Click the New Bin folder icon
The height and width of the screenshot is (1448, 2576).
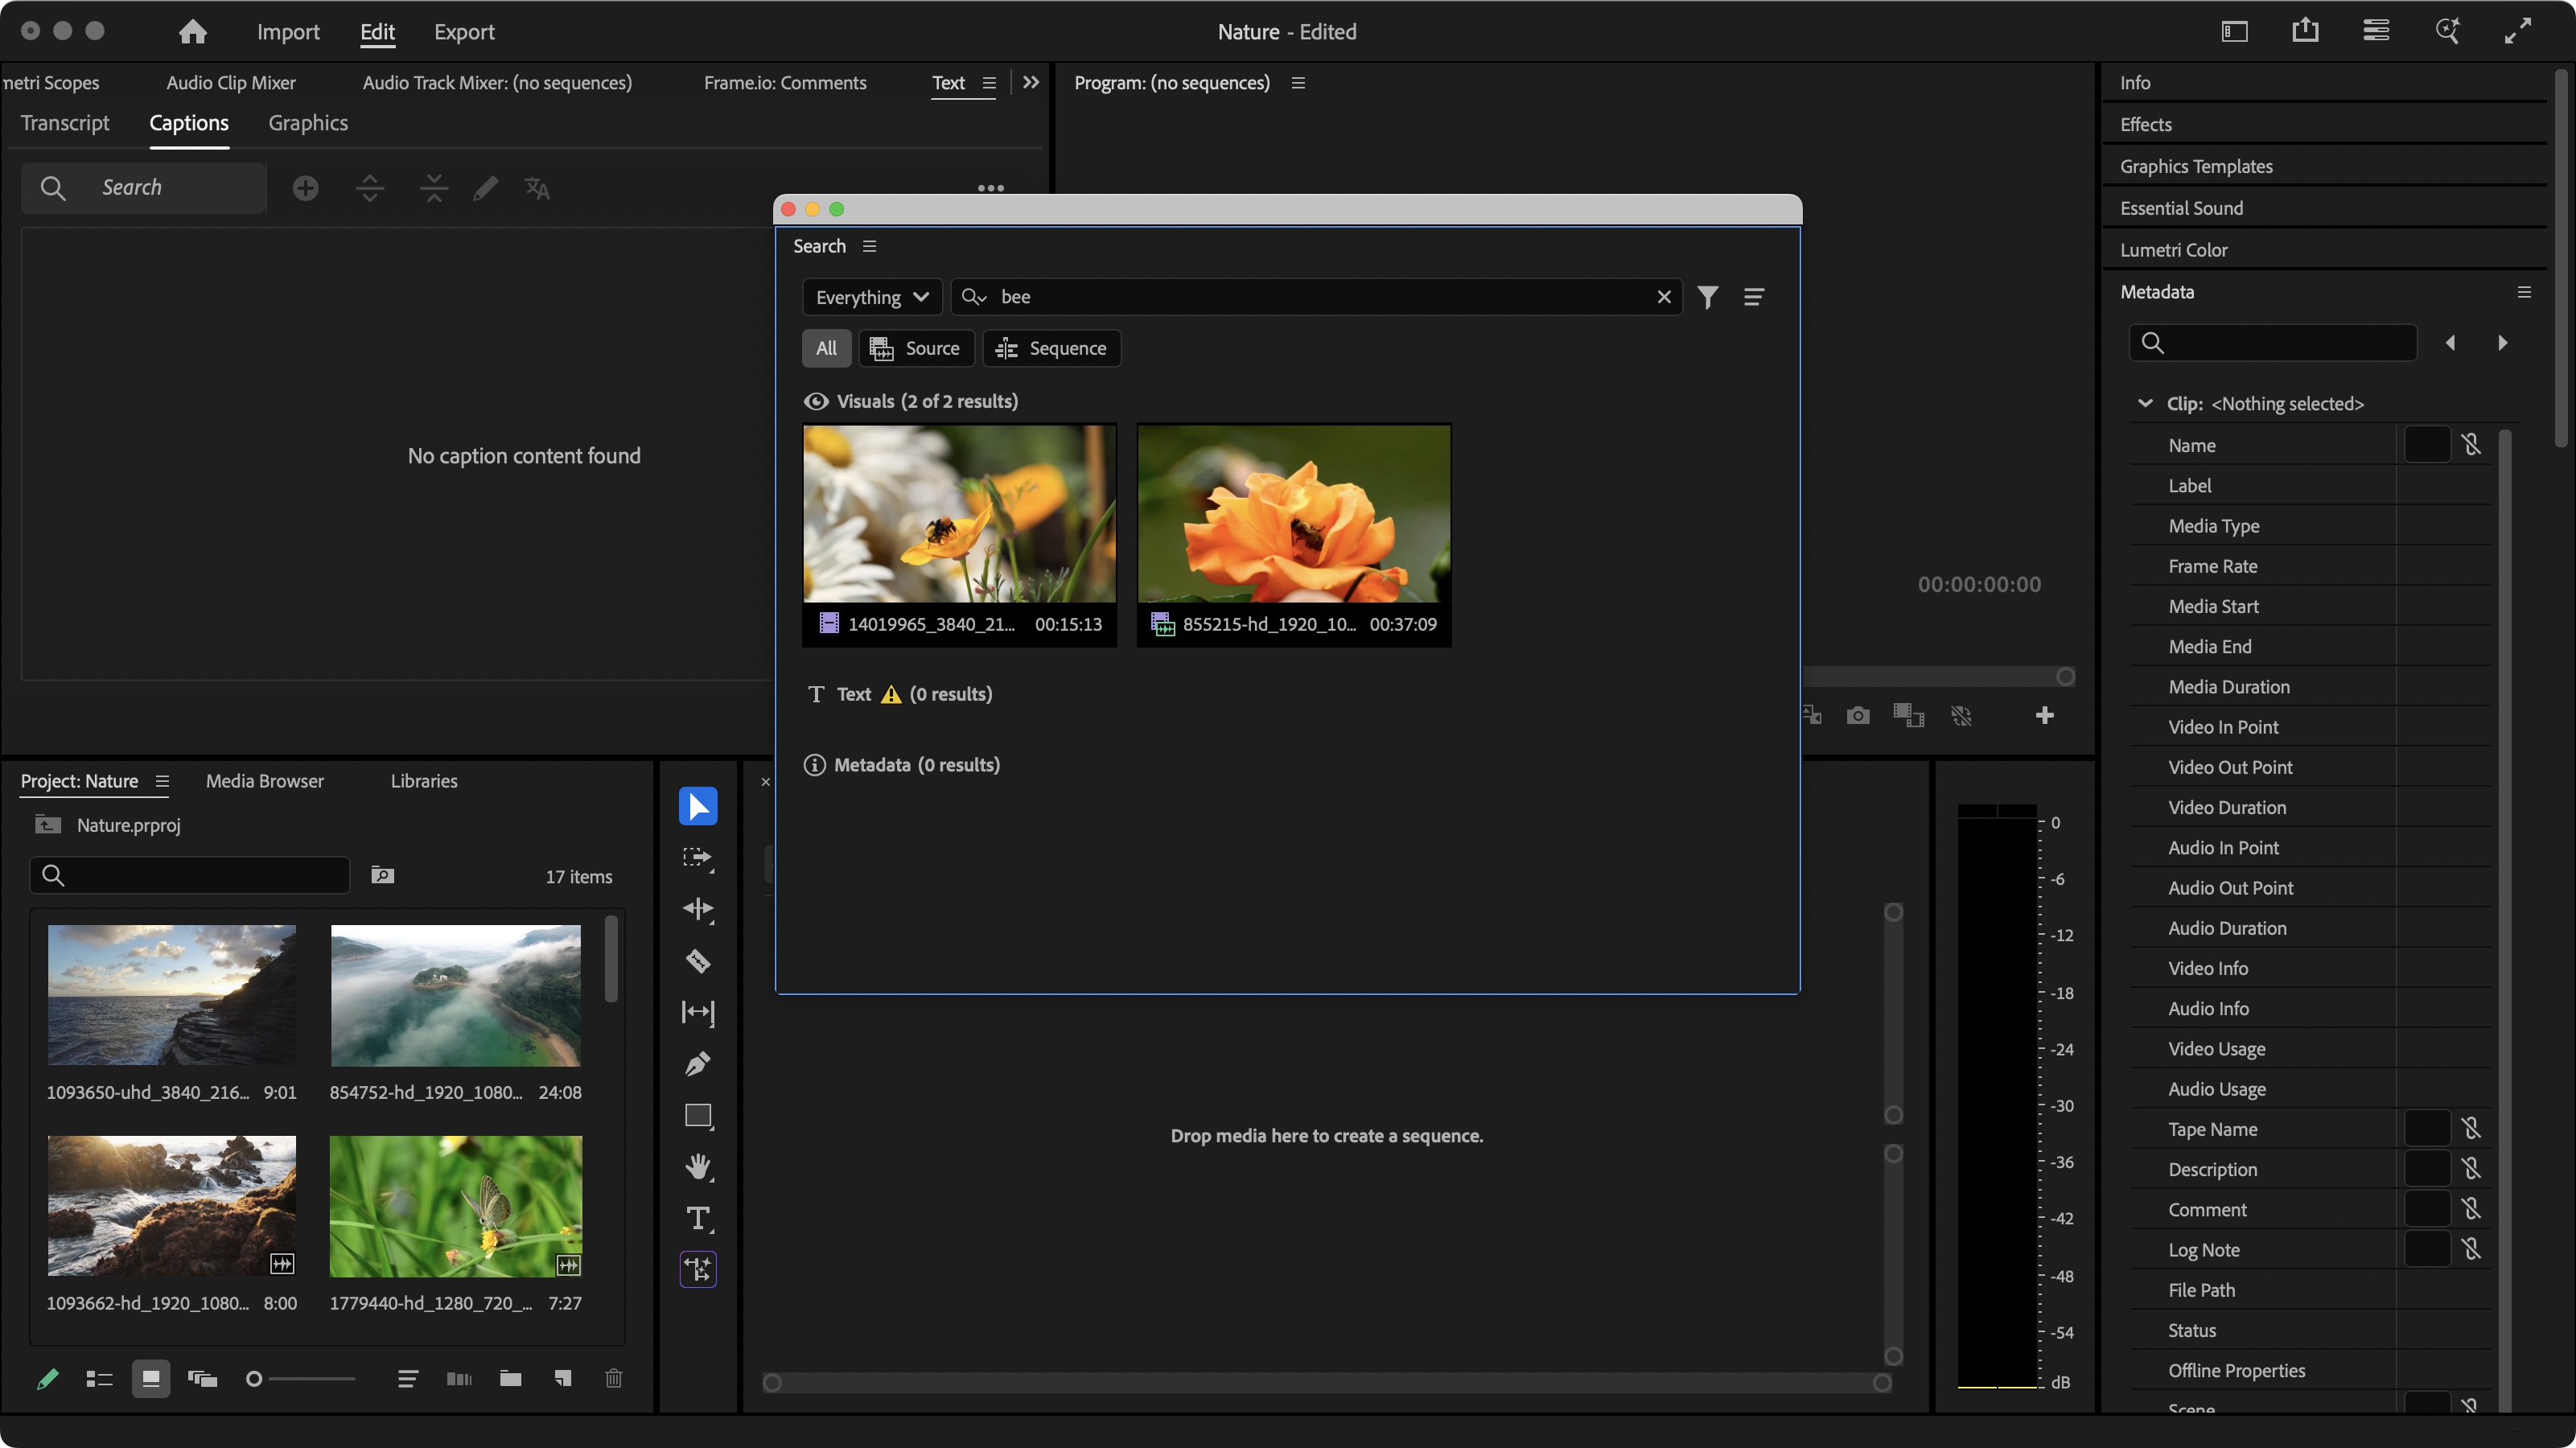511,1379
